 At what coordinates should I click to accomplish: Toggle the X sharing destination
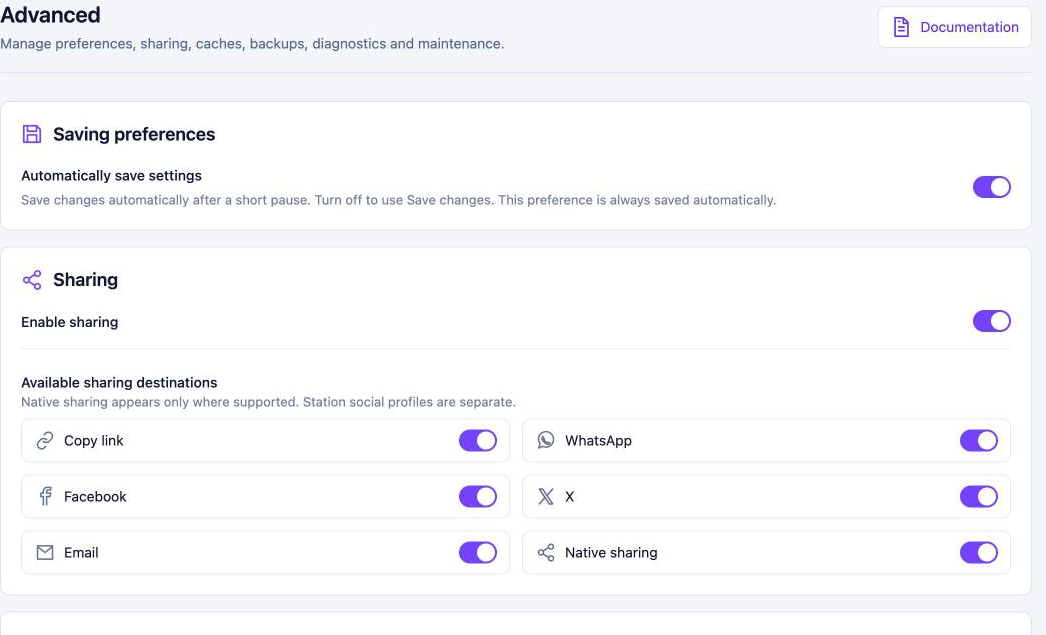(979, 496)
